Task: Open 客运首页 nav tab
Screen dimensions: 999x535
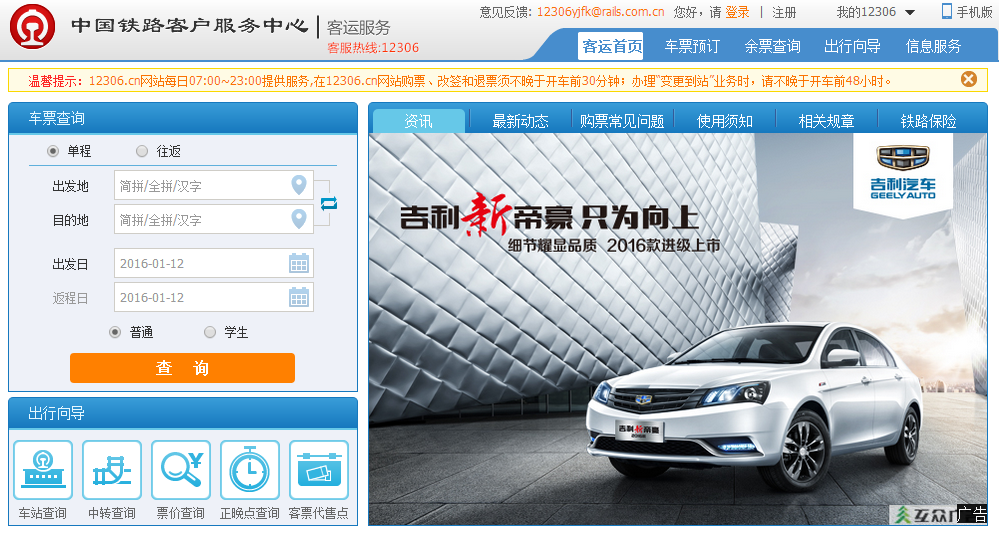Action: [x=611, y=46]
